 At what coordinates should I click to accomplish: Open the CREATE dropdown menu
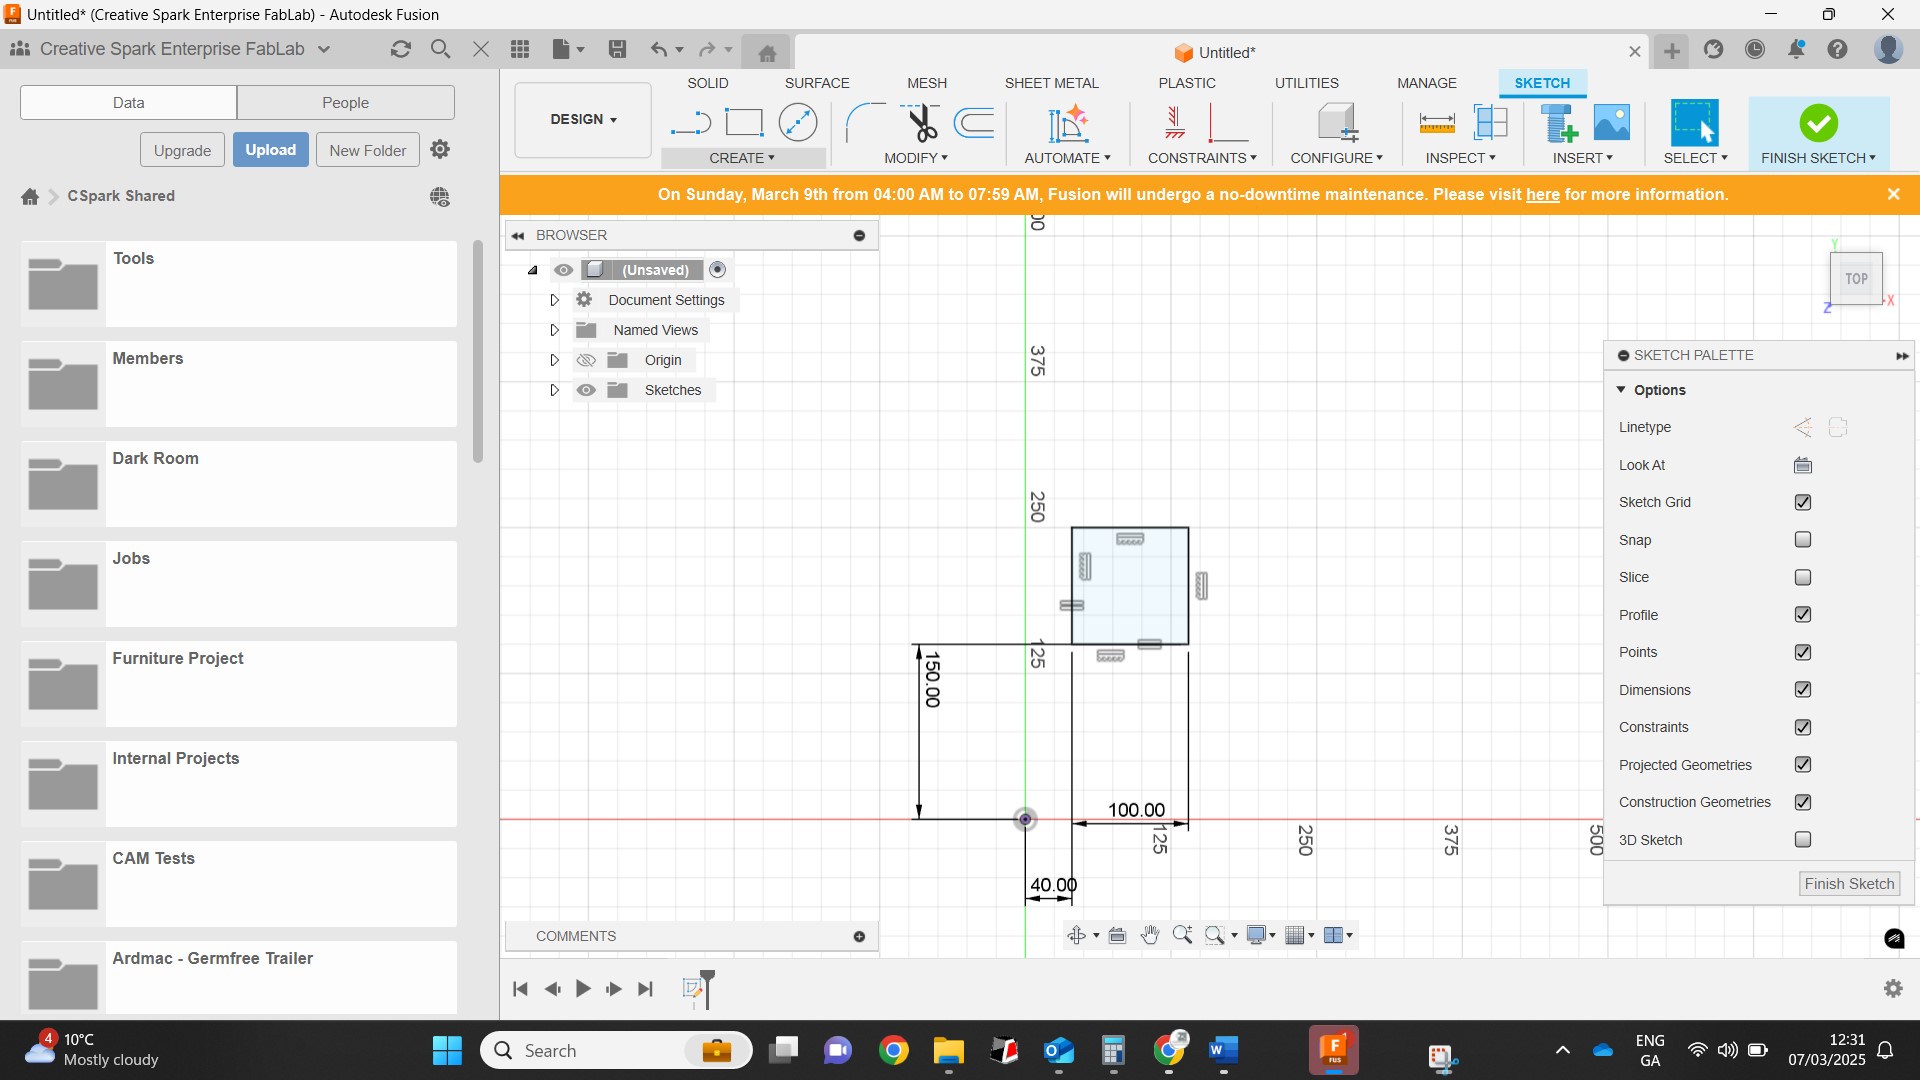[742, 158]
